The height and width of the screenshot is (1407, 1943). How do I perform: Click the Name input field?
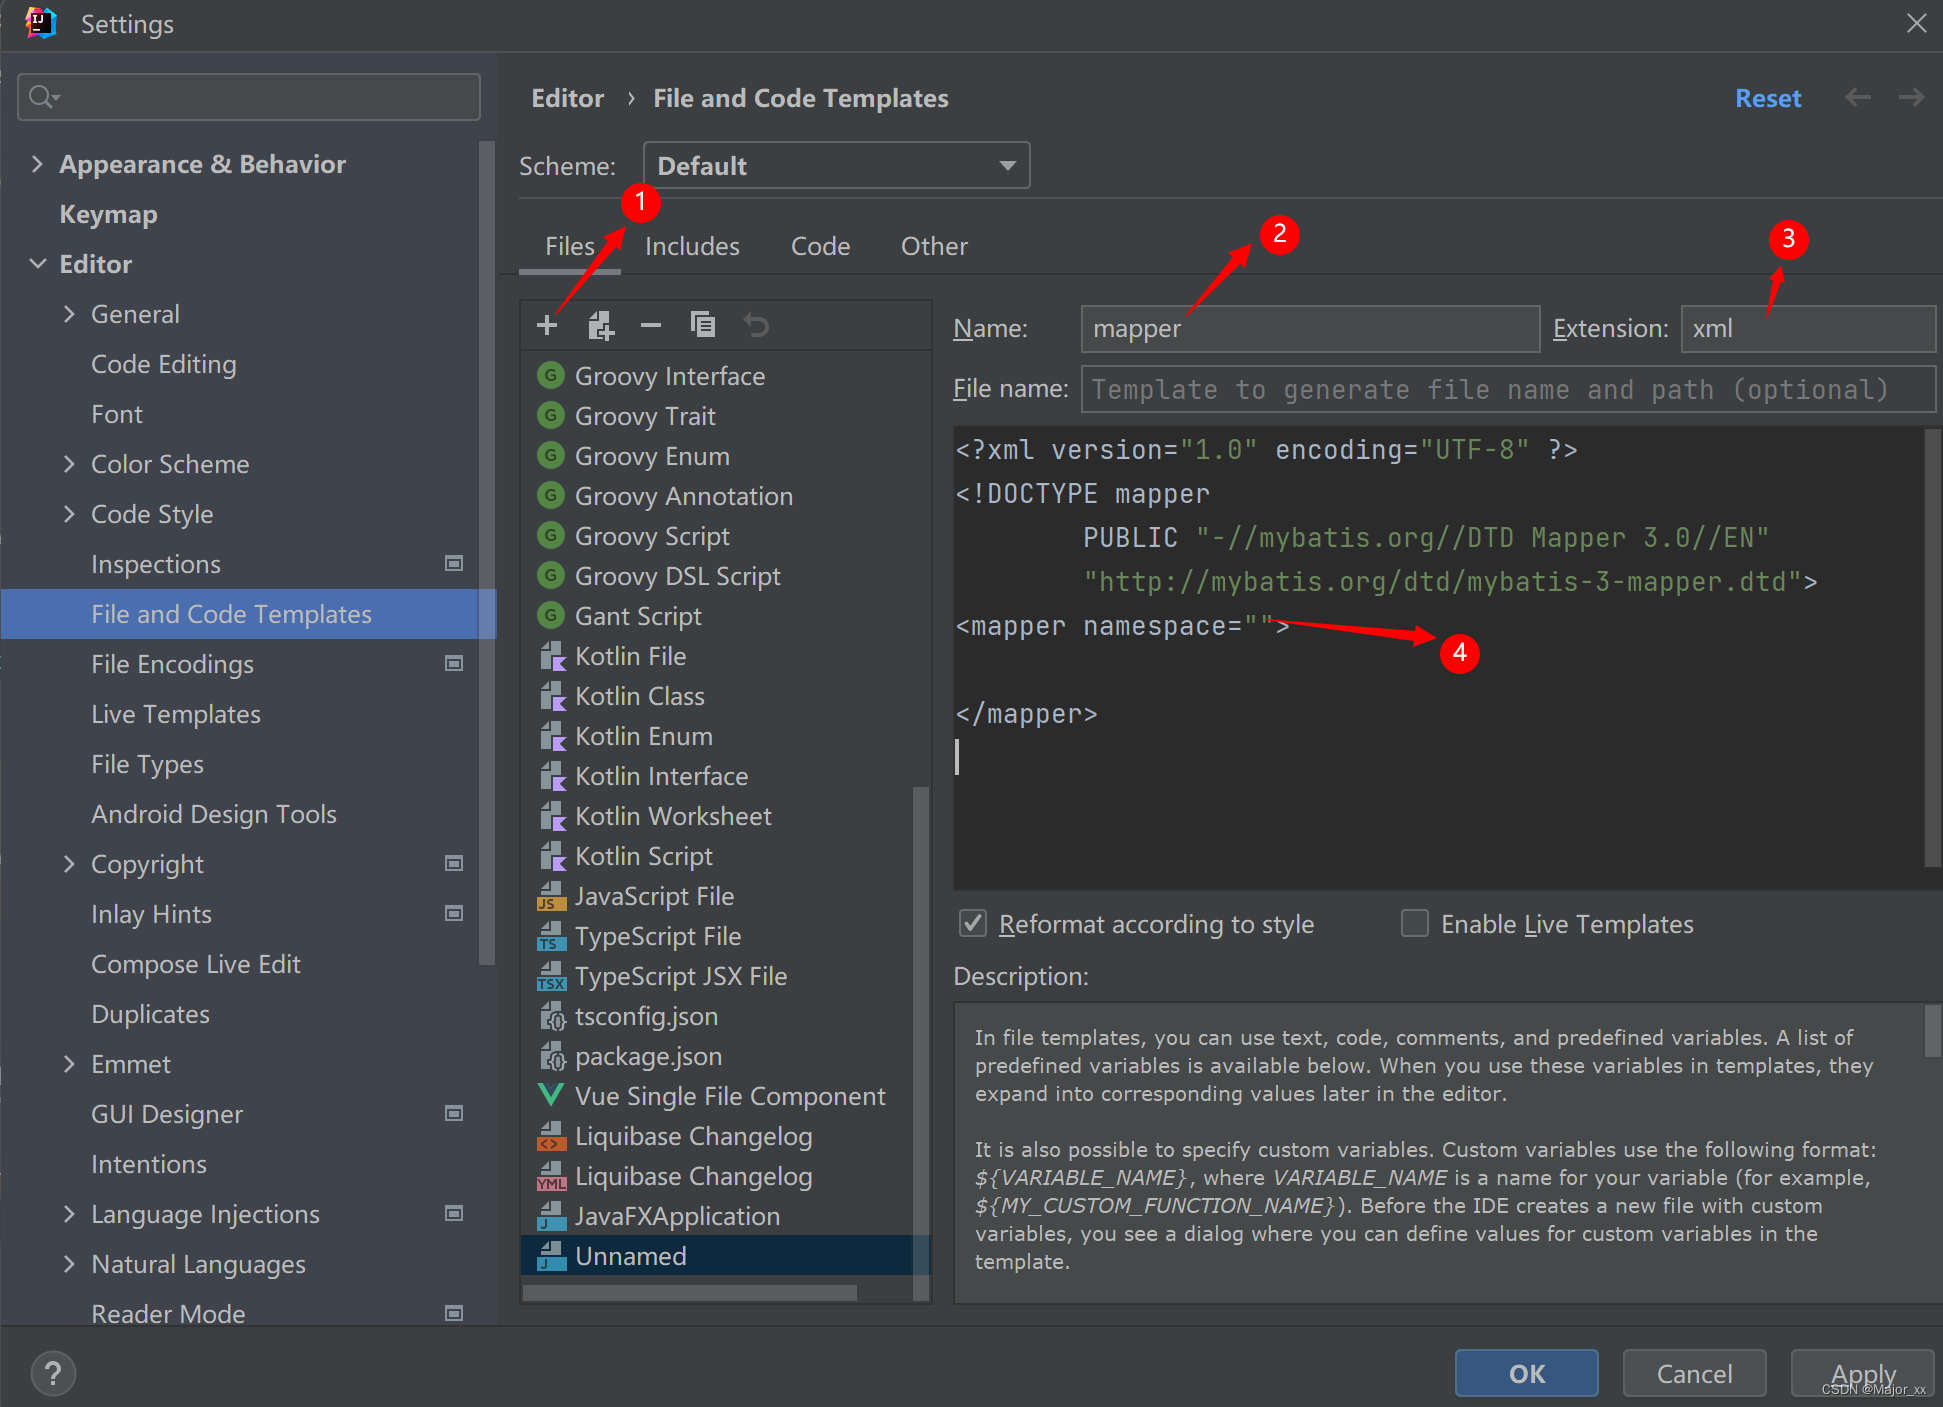point(1311,329)
